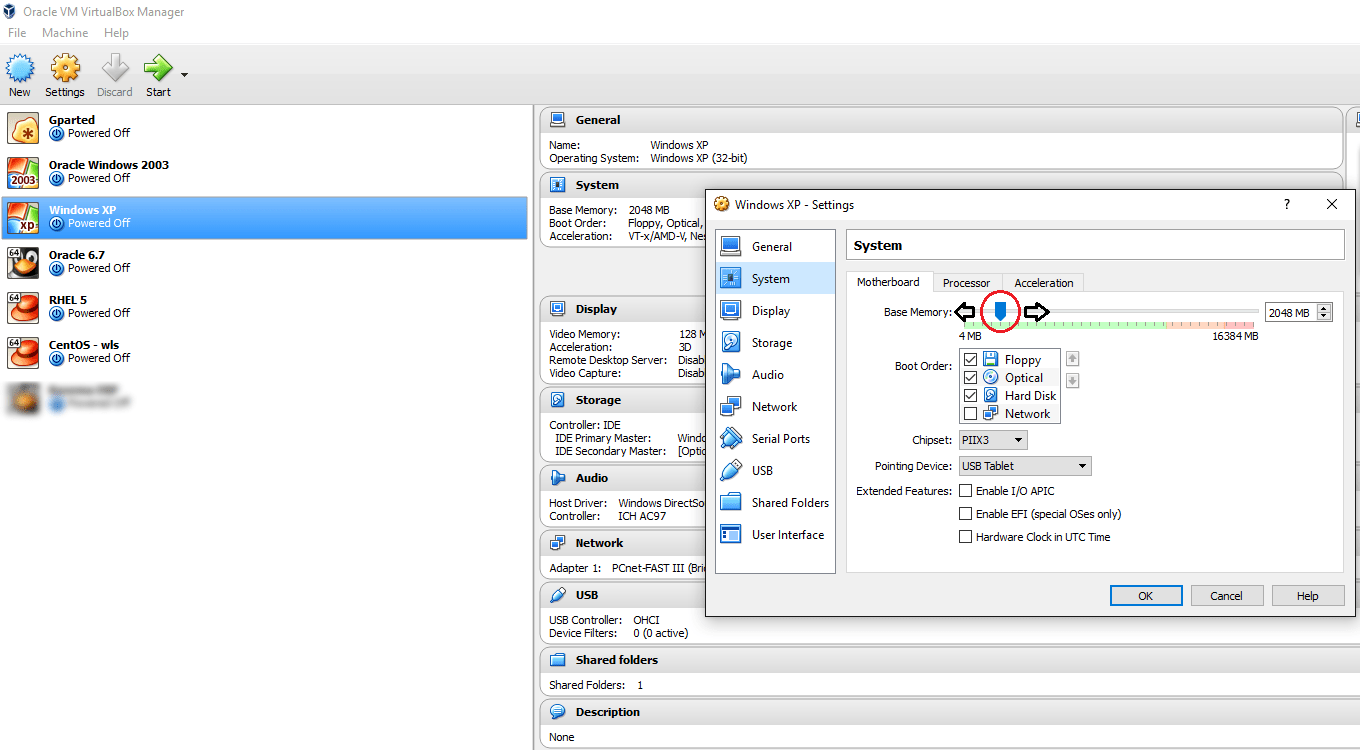Increase base memory with the spinner up arrow
Viewport: 1360px width, 750px height.
point(1325,308)
